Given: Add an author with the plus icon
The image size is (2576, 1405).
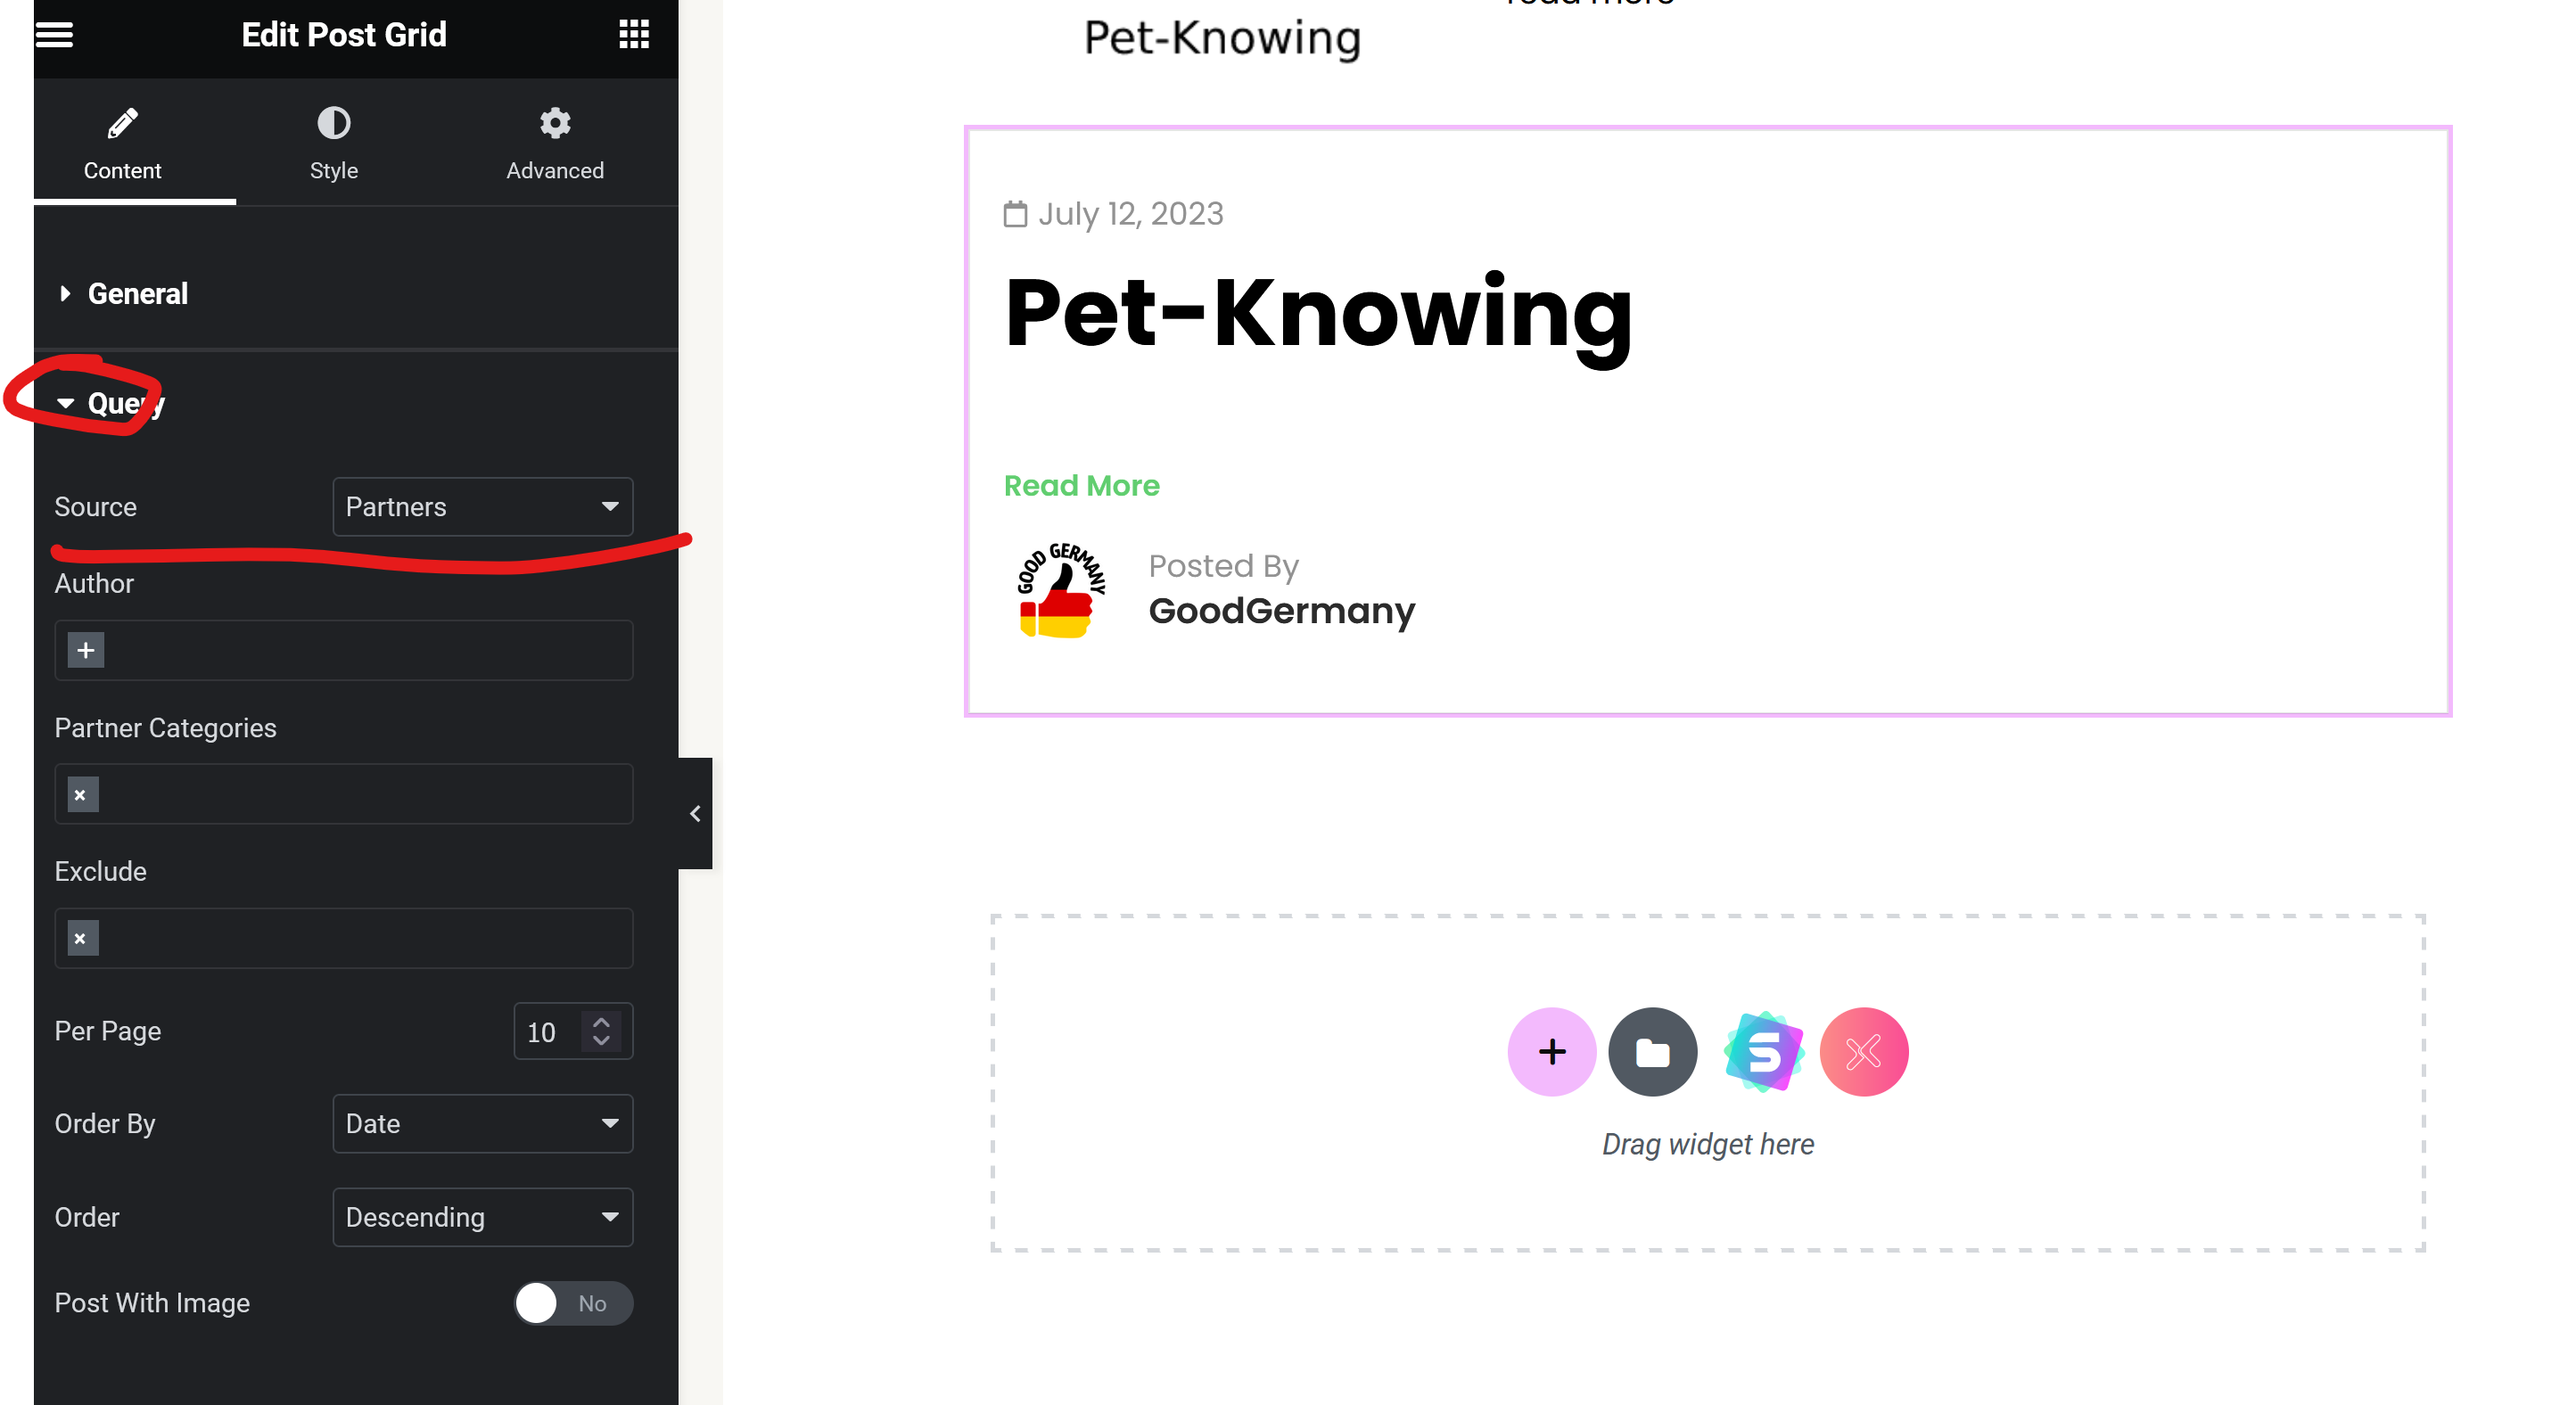Looking at the screenshot, I should pyautogui.click(x=86, y=650).
